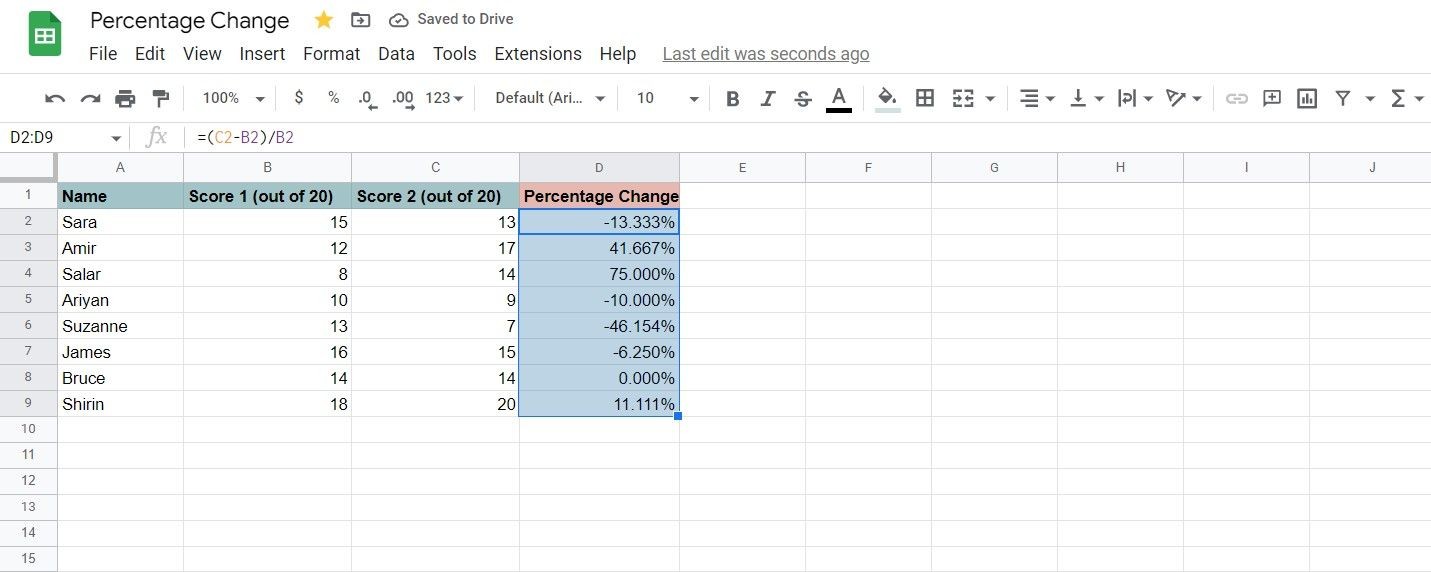Screen dimensions: 1431x572
Task: Open the name box dropdown arrow
Action: [116, 139]
